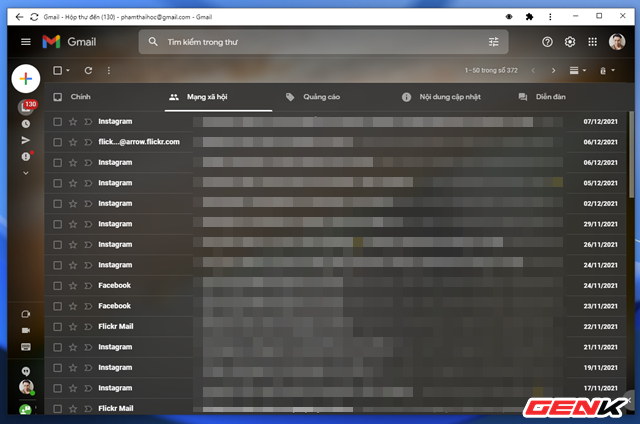Viewport: 640px width, 424px height.
Task: Go to the next page of emails
Action: pos(553,71)
